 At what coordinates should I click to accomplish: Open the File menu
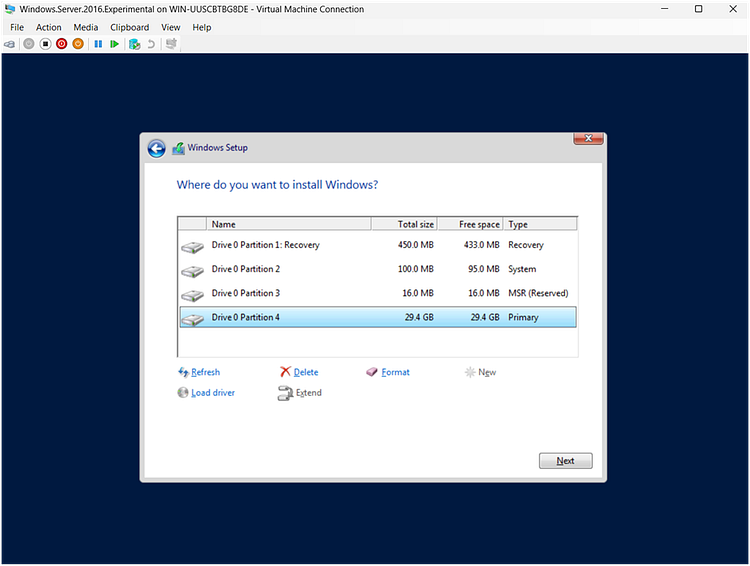click(x=17, y=27)
